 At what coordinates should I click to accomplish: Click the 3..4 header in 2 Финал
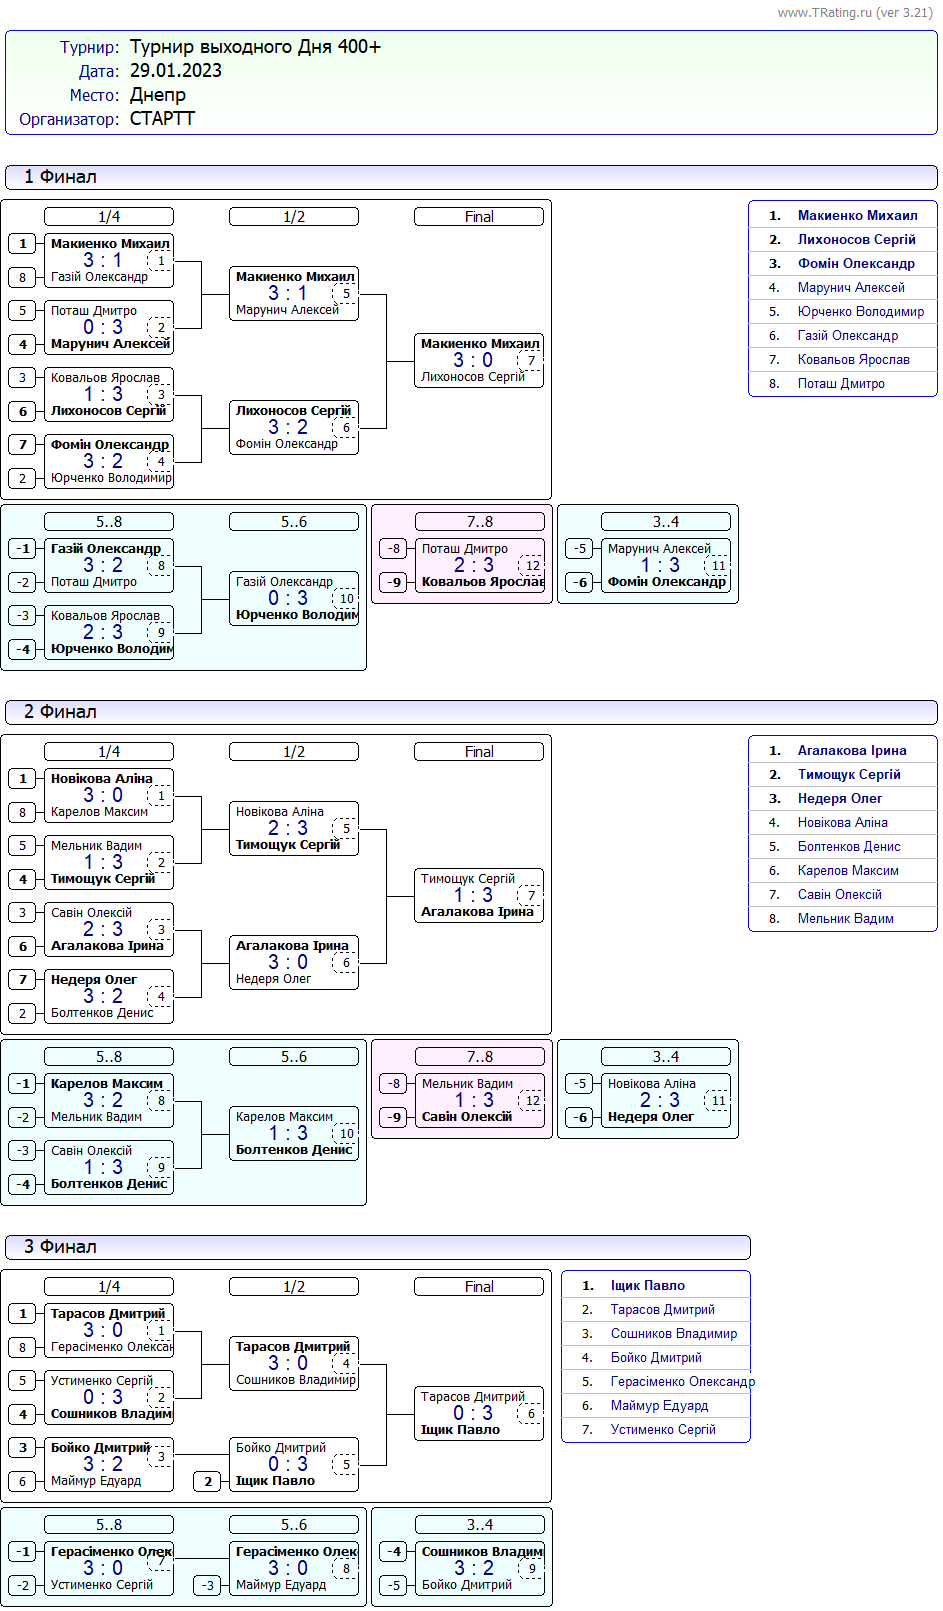click(666, 1057)
